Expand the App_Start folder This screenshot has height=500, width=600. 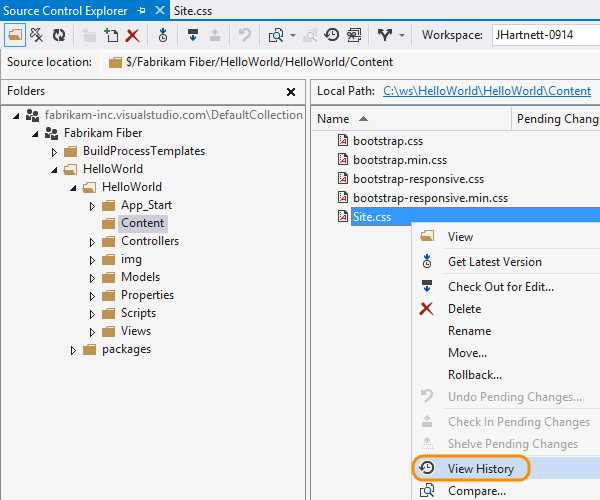[92, 206]
